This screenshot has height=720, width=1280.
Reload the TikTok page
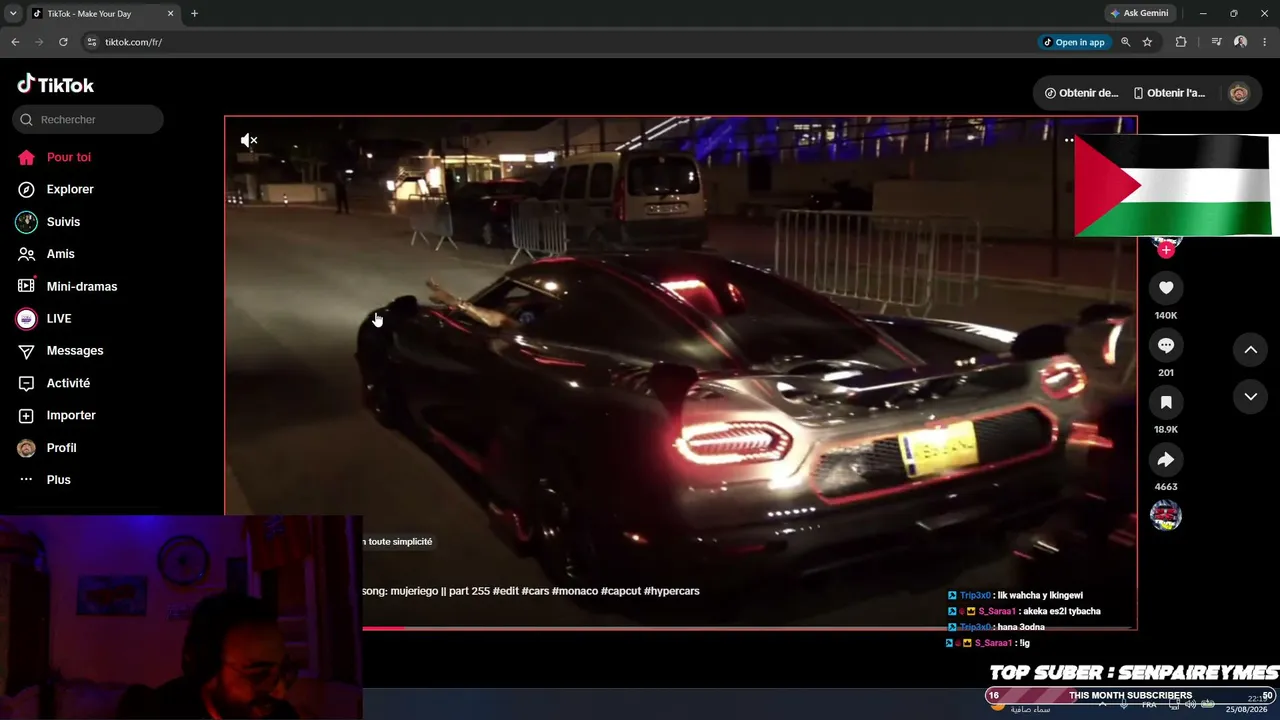(63, 42)
